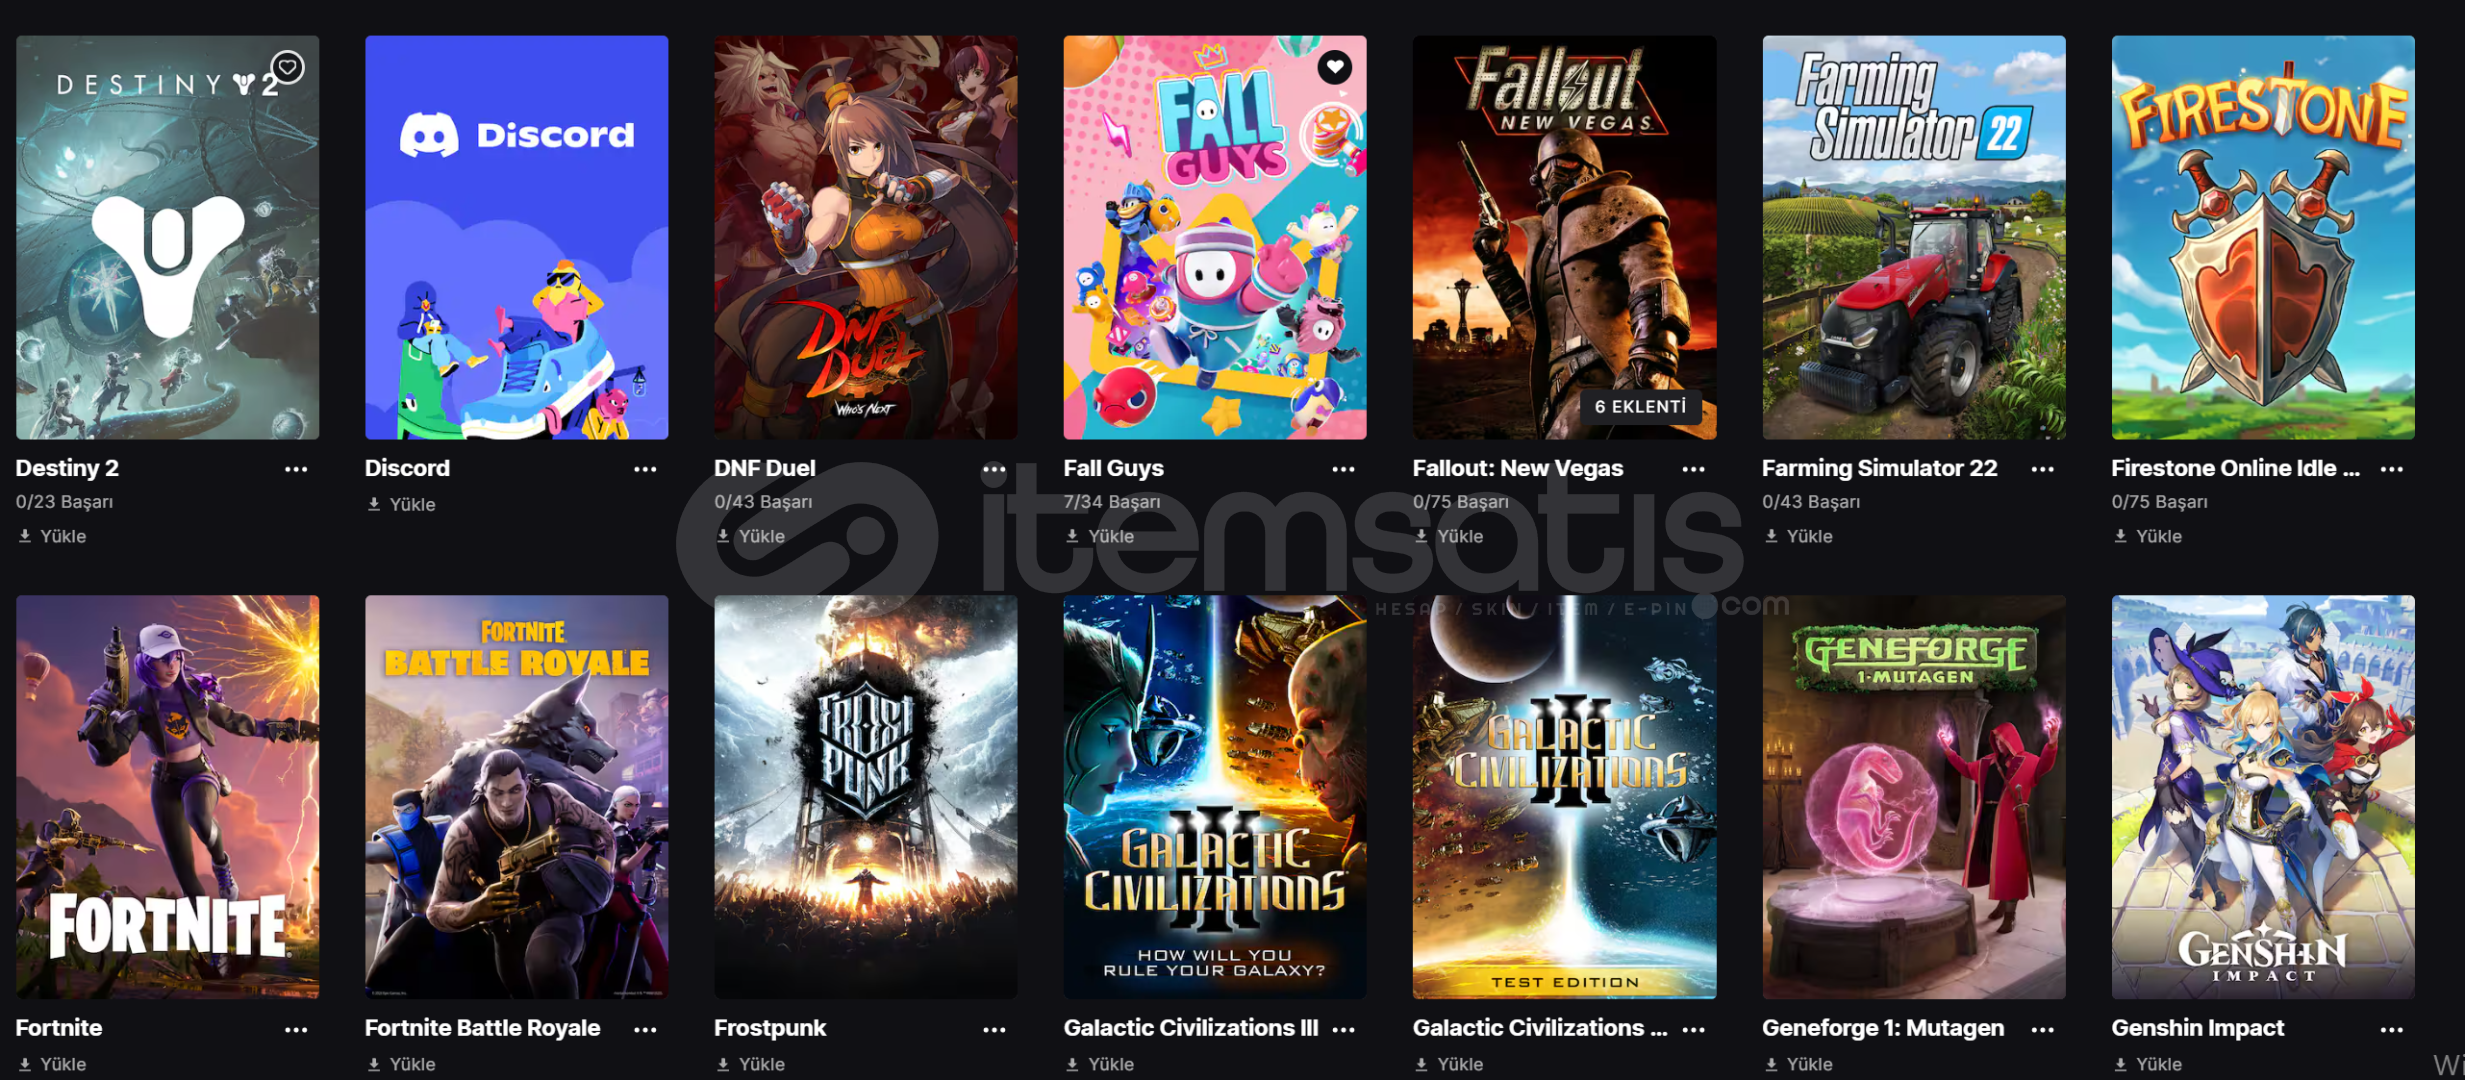Unfavorite Fall Guys via heart icon
Viewport: 2465px width, 1080px height.
(1335, 67)
